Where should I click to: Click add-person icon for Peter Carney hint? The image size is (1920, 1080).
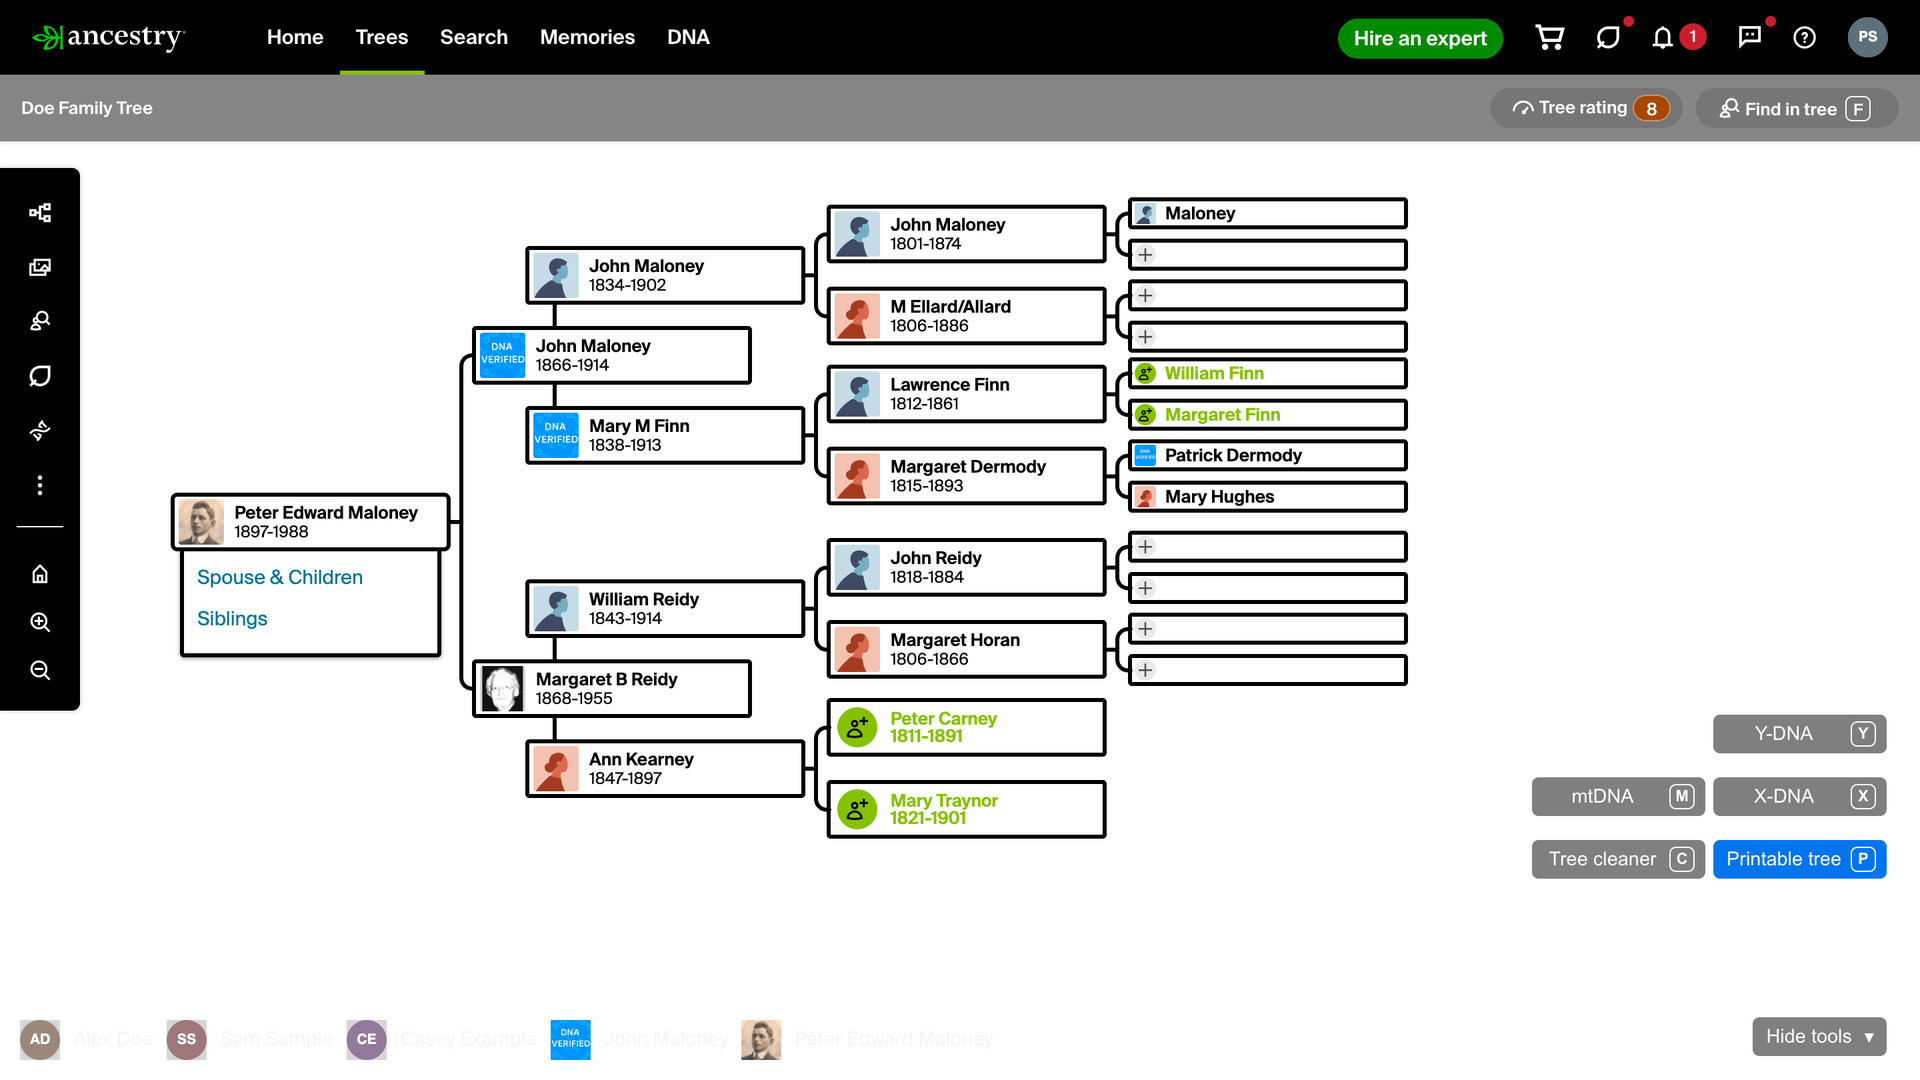click(x=857, y=728)
